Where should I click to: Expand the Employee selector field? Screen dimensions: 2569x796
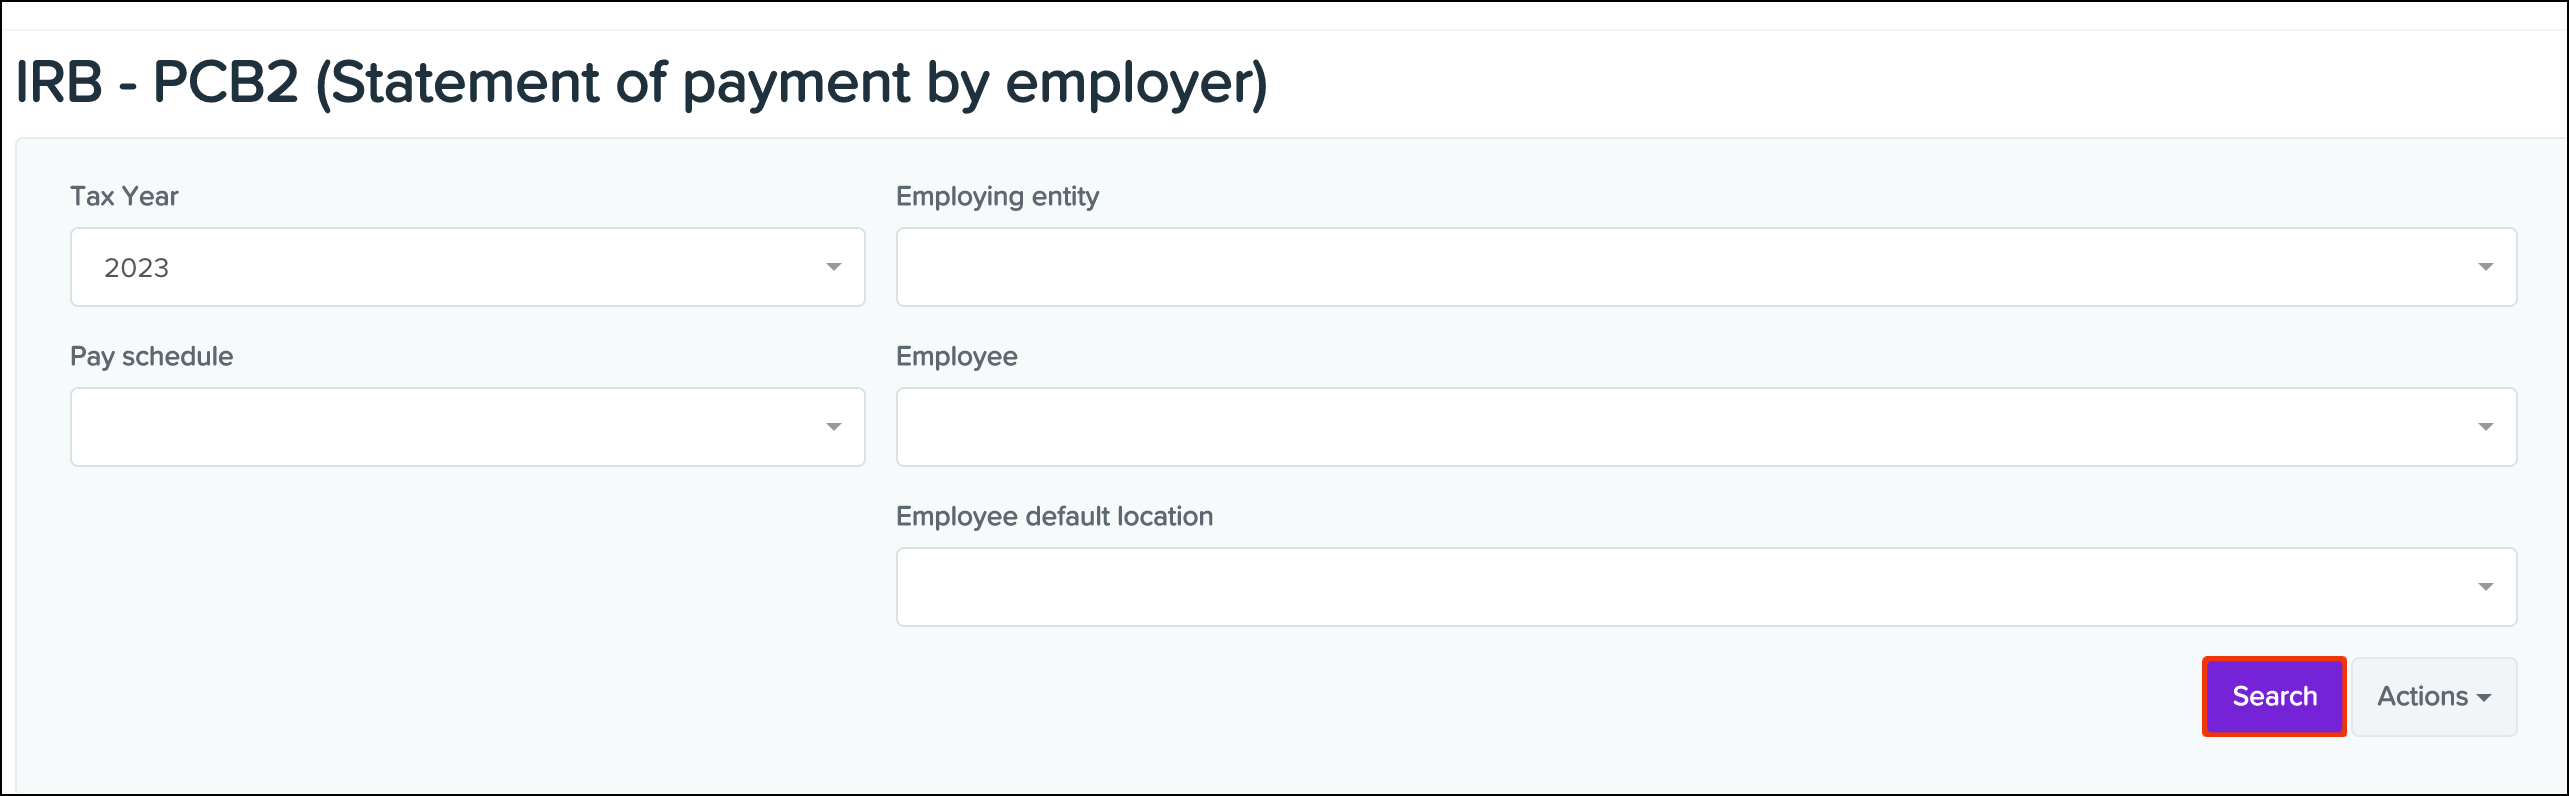click(1705, 427)
